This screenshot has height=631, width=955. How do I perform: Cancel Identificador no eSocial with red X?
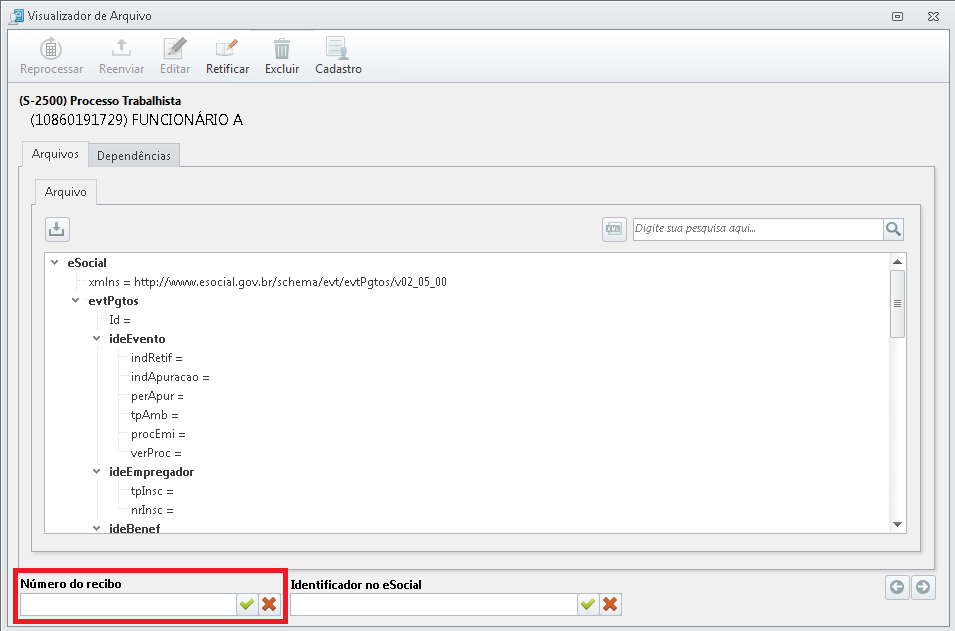click(610, 604)
